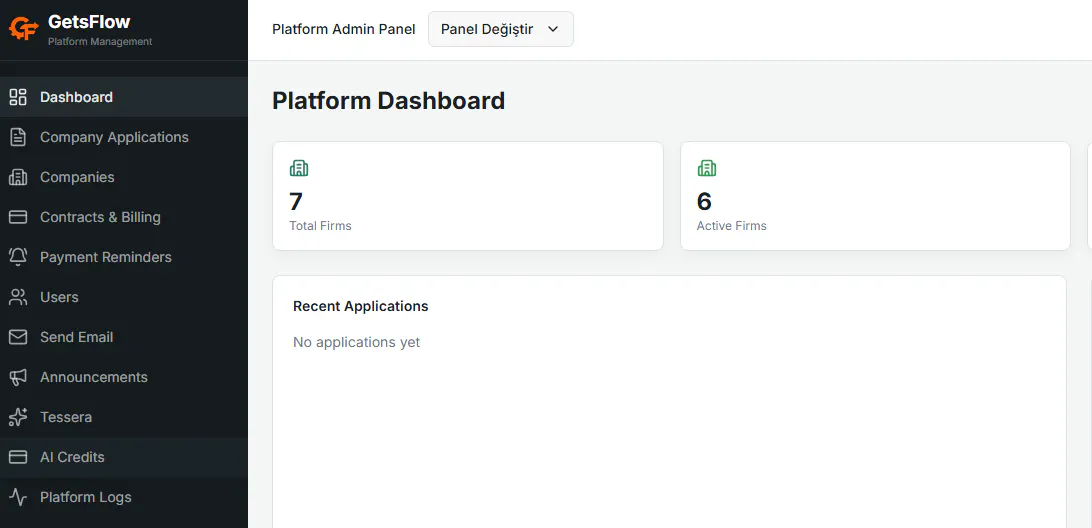Click the No applications yet message
The image size is (1092, 528).
click(357, 343)
